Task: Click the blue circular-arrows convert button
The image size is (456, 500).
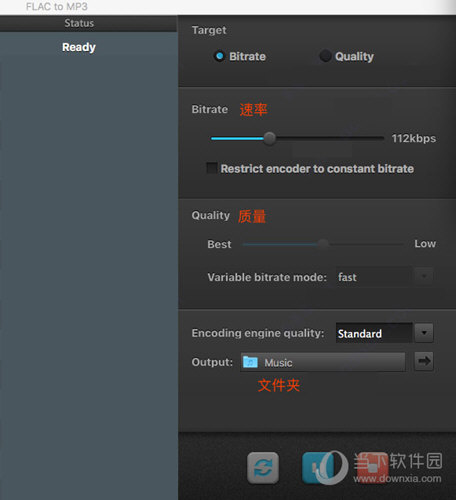Action: pos(263,467)
